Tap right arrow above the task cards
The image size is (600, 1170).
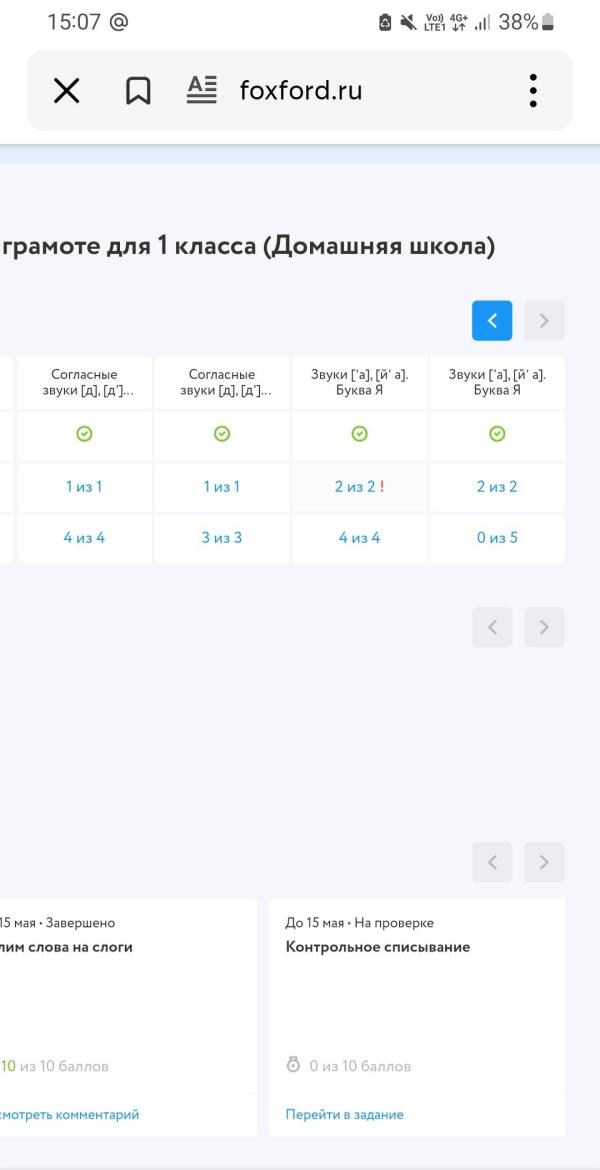pyautogui.click(x=544, y=862)
